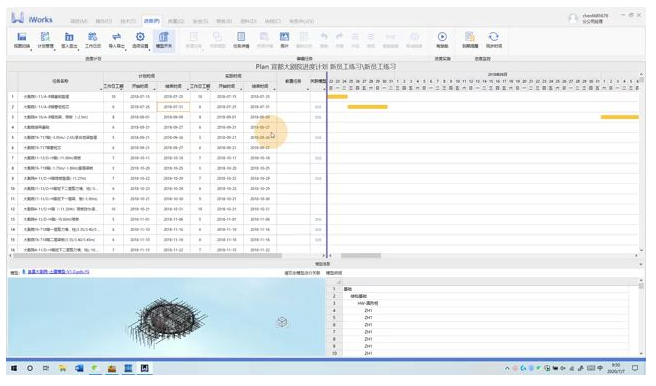Click the 关联 link in task row 3
Screen dimensions: 656x386
[318, 117]
